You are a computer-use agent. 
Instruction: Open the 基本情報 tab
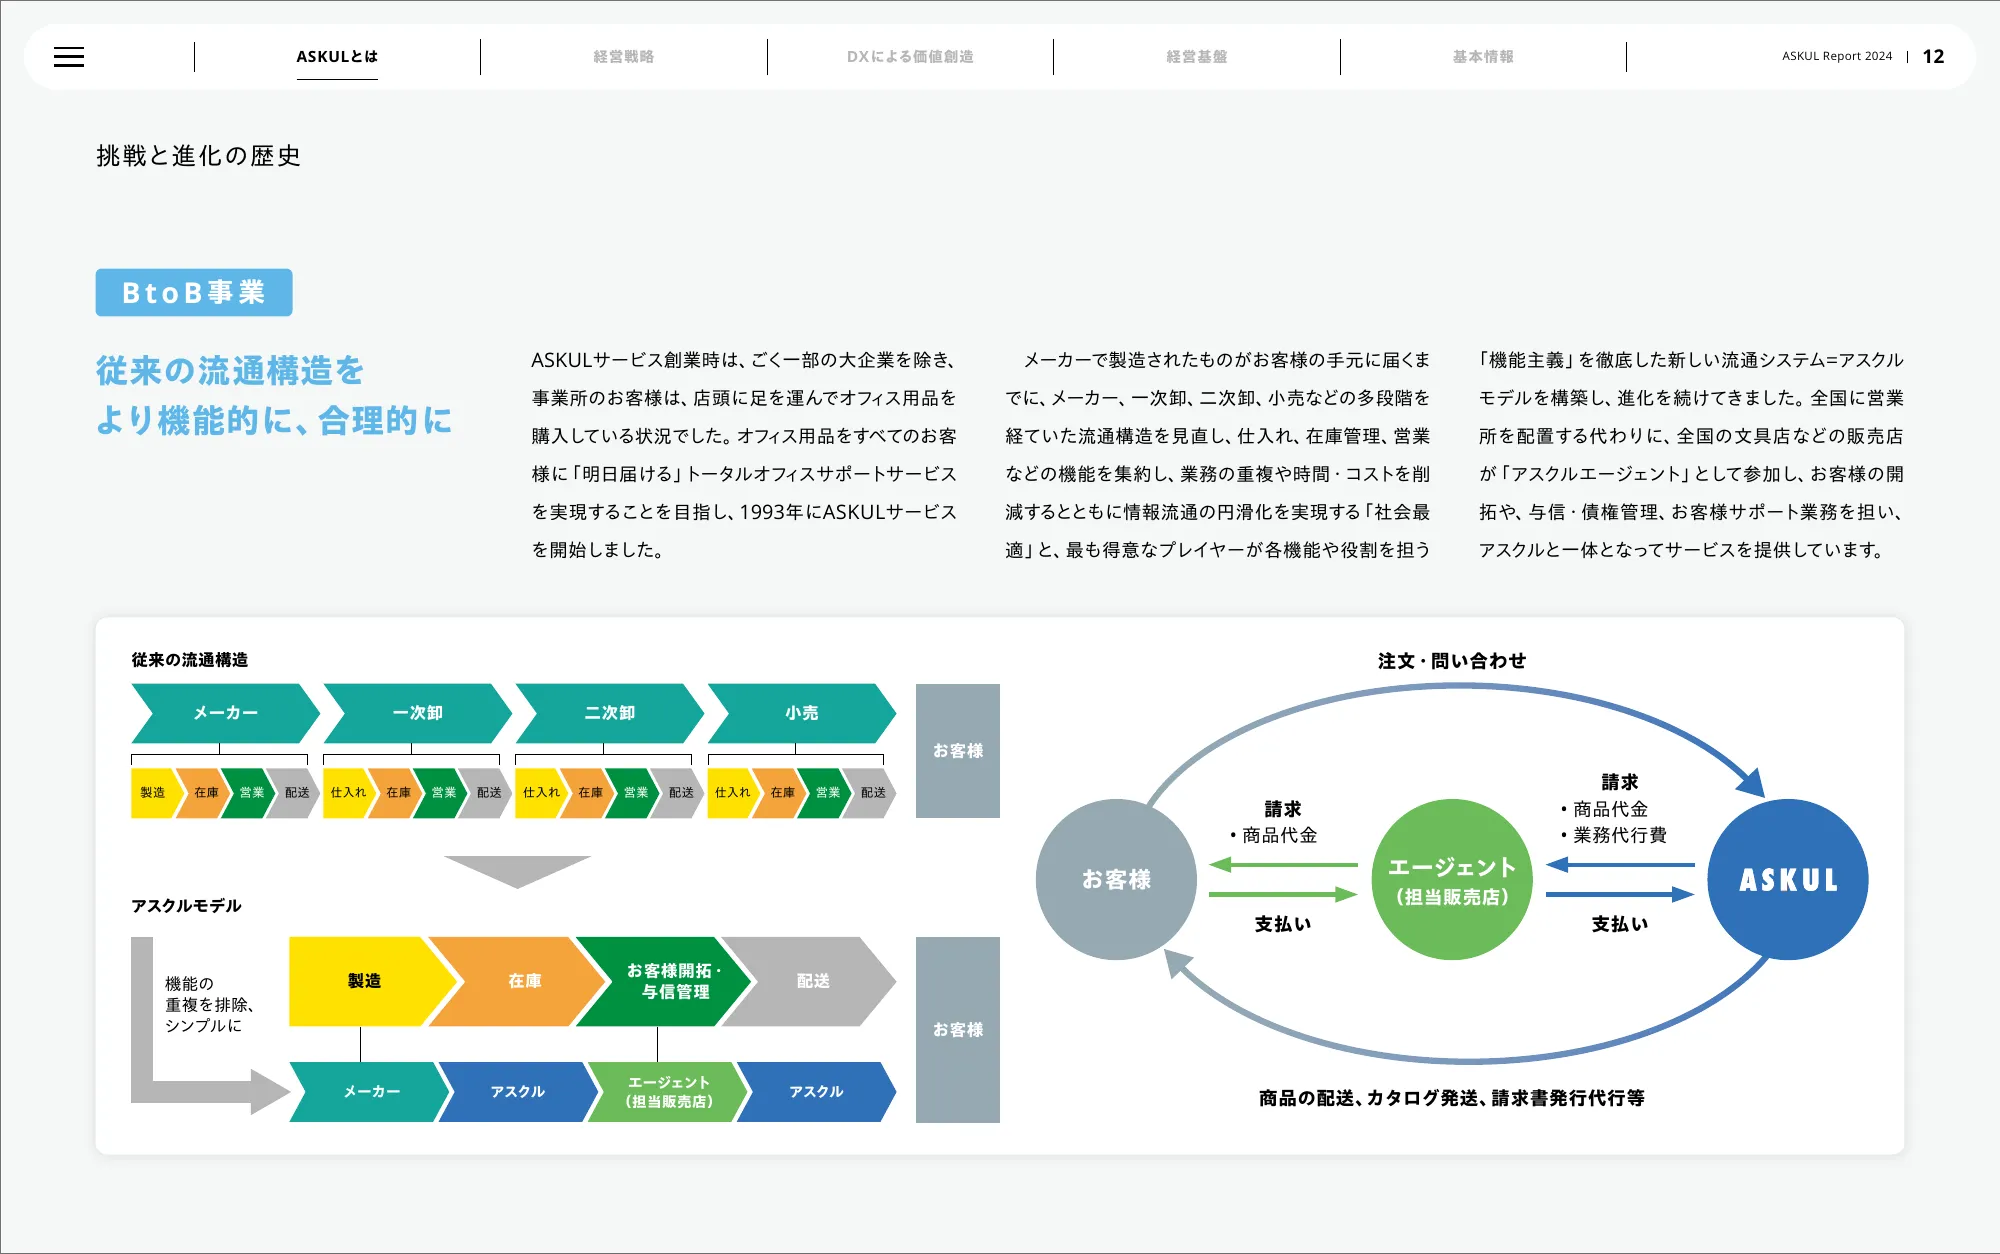click(x=1483, y=57)
